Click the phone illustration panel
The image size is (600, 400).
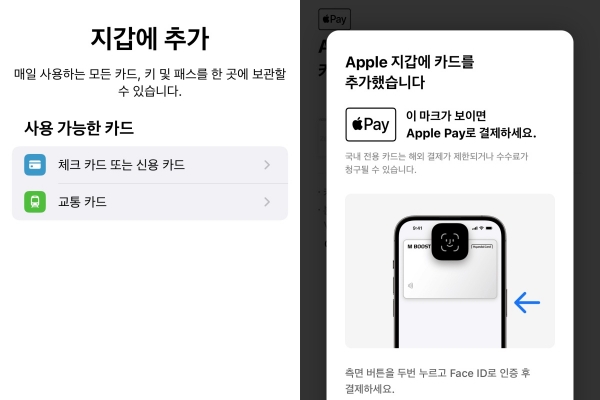click(x=450, y=271)
